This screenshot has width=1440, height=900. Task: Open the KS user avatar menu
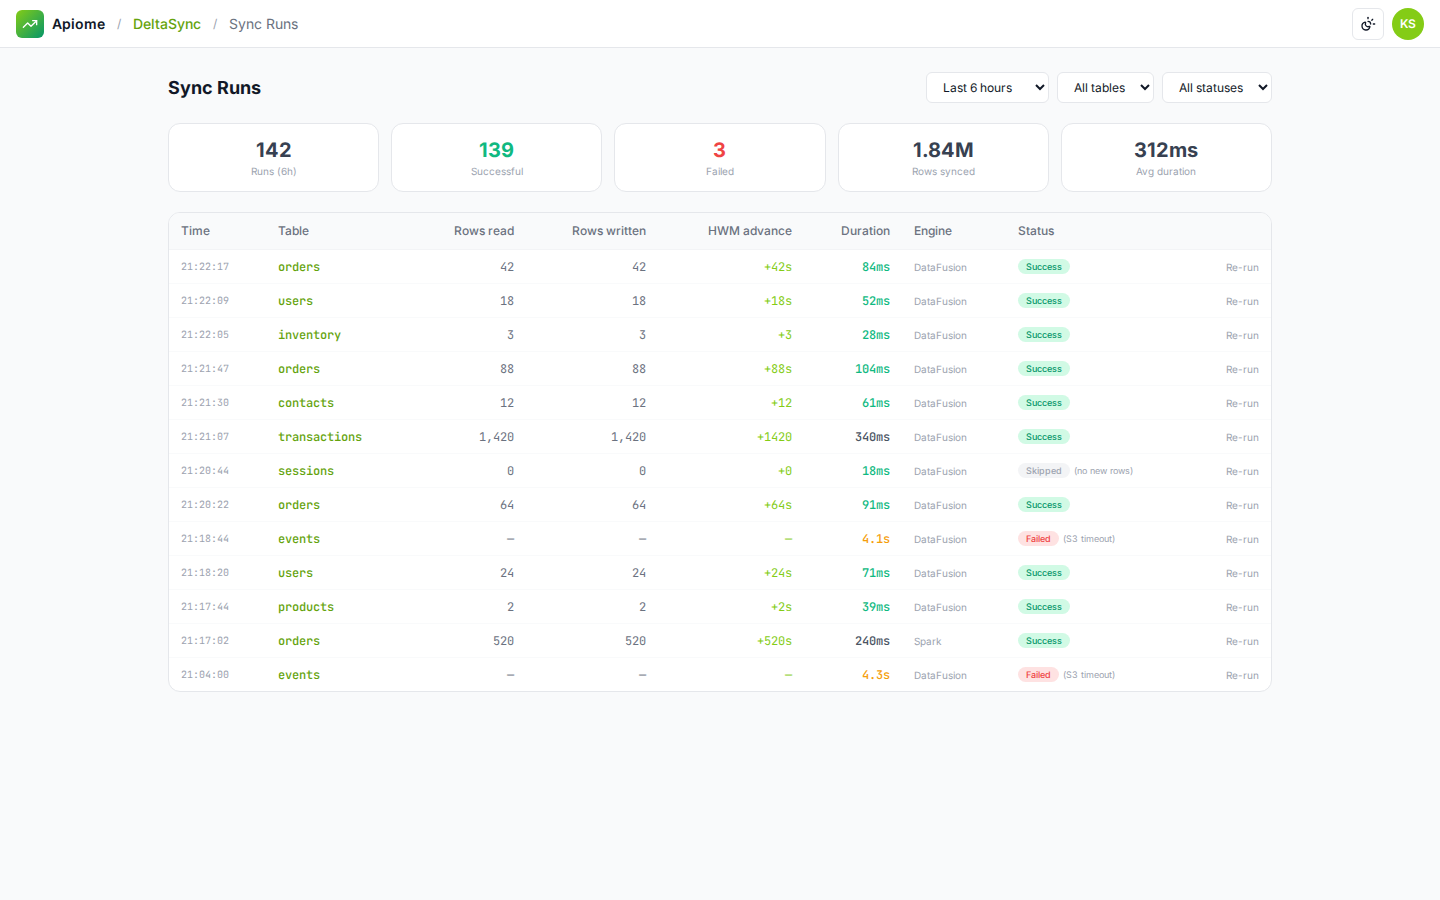click(1408, 24)
